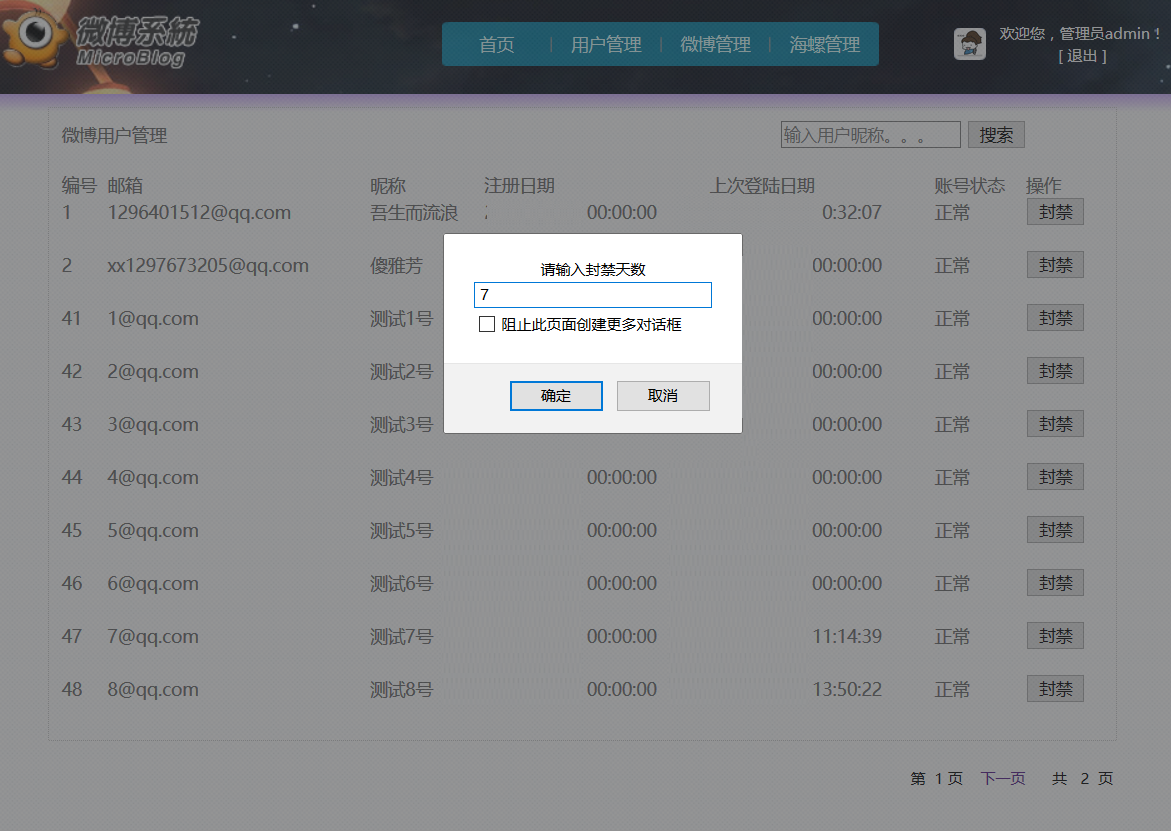Focus the user nickname search field
Image resolution: width=1171 pixels, height=831 pixels.
(x=871, y=135)
